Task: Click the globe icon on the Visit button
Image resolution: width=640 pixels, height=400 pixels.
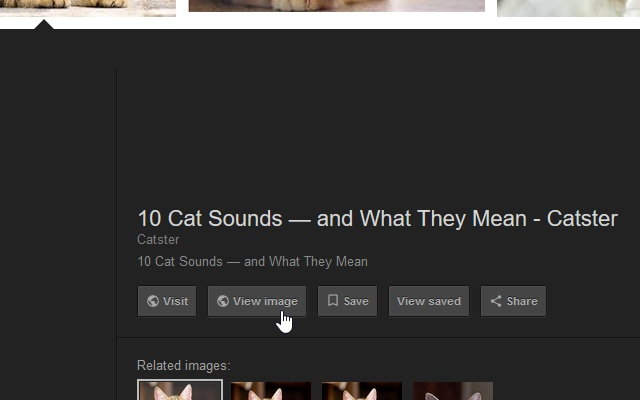Action: [153, 301]
